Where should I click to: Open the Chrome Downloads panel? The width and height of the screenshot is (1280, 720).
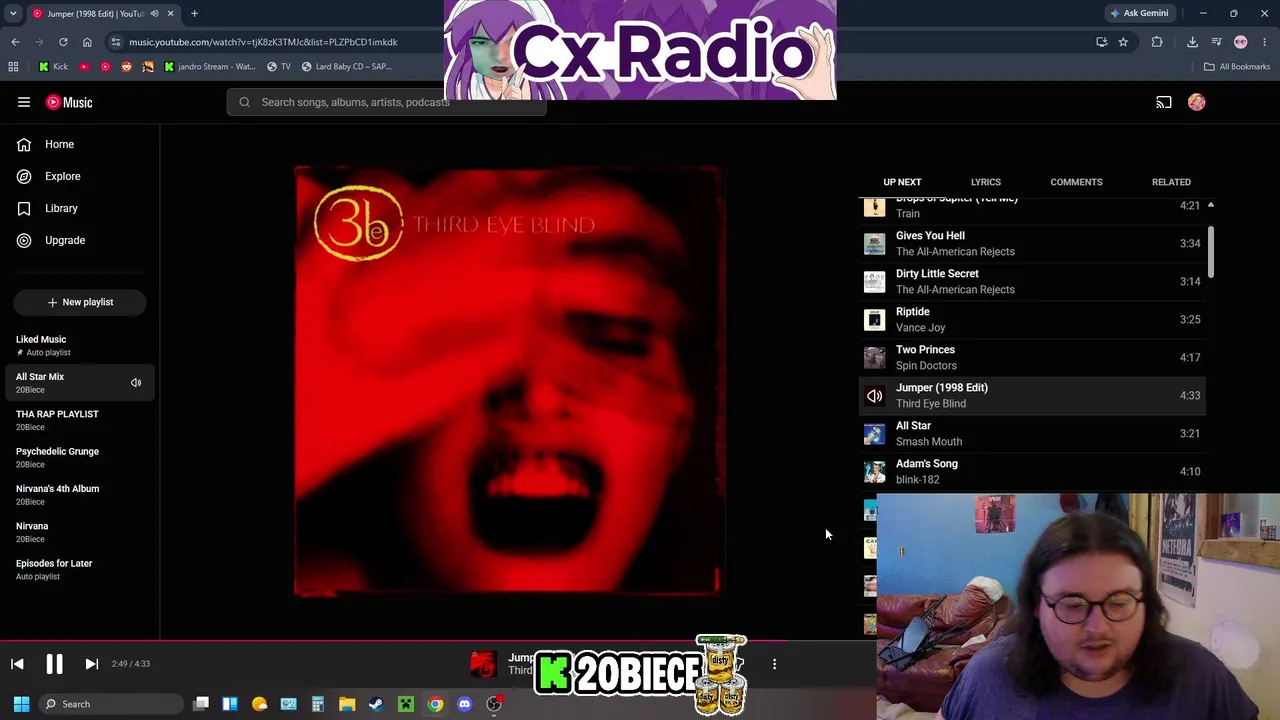point(1192,42)
